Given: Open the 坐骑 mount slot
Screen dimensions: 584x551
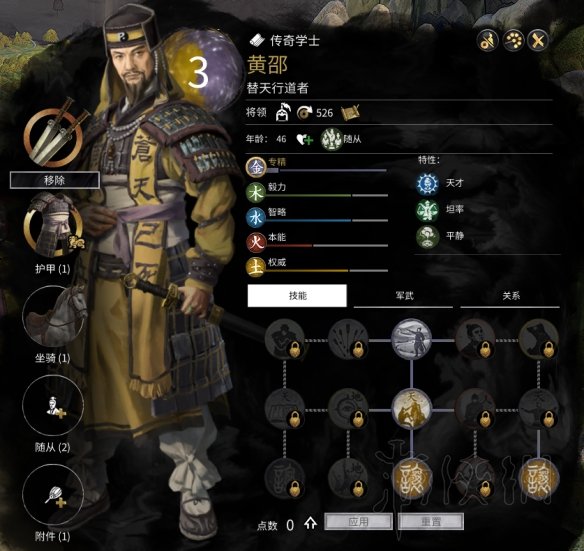Looking at the screenshot, I should coord(53,316).
